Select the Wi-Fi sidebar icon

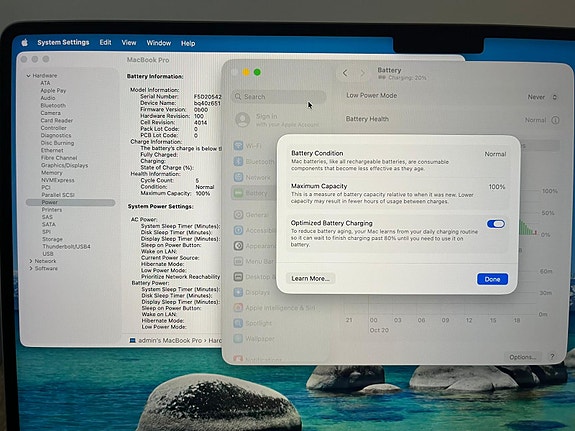(238, 146)
